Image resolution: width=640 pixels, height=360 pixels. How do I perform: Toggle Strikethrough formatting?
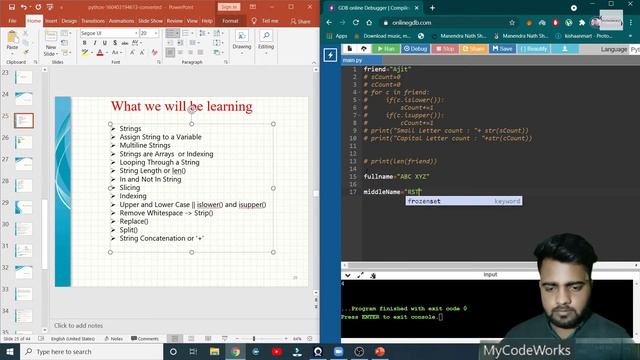pos(124,43)
